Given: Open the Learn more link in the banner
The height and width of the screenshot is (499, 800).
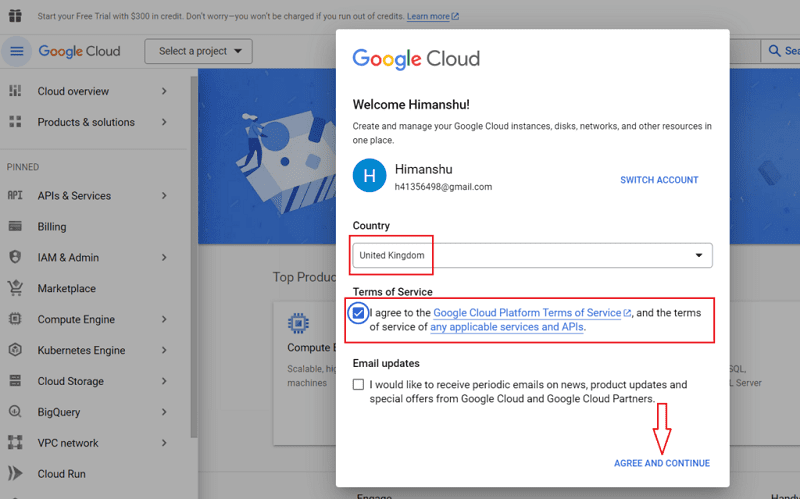Looking at the screenshot, I should pos(428,16).
